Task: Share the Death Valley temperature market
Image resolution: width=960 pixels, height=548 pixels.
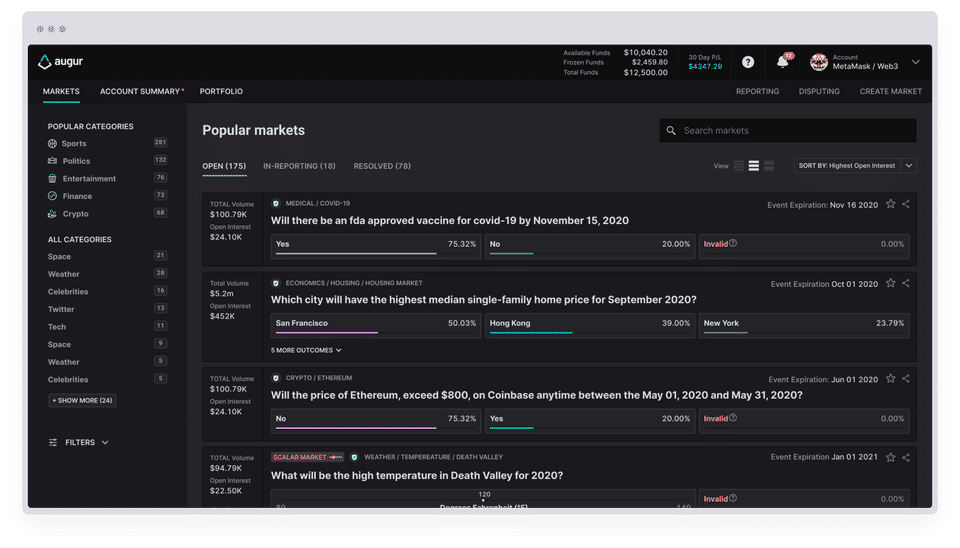Action: [906, 457]
